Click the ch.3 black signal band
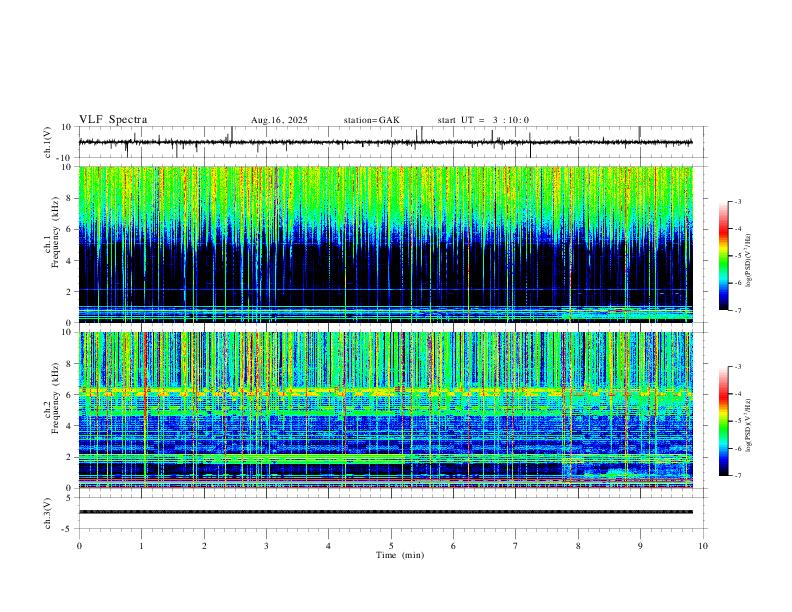Screen dimensions: 792x612 [x=386, y=512]
